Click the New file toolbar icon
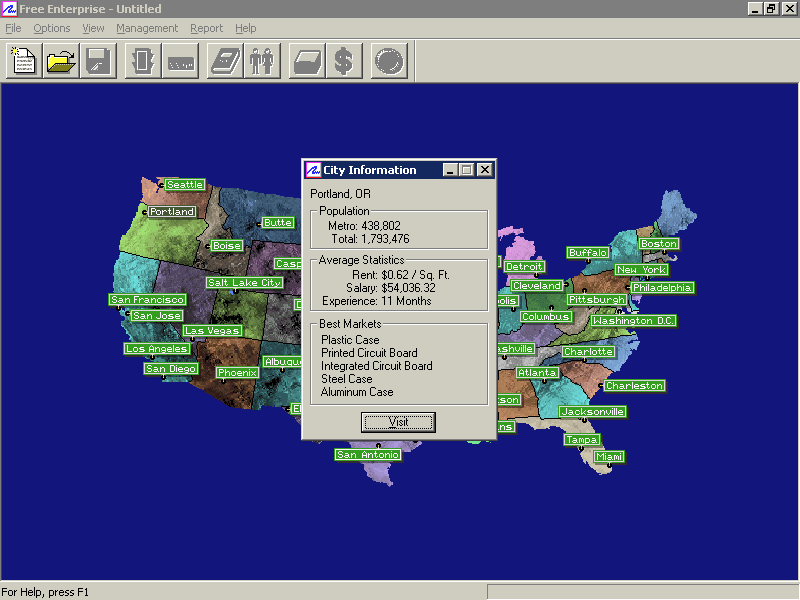Viewport: 800px width, 600px height. (x=23, y=62)
